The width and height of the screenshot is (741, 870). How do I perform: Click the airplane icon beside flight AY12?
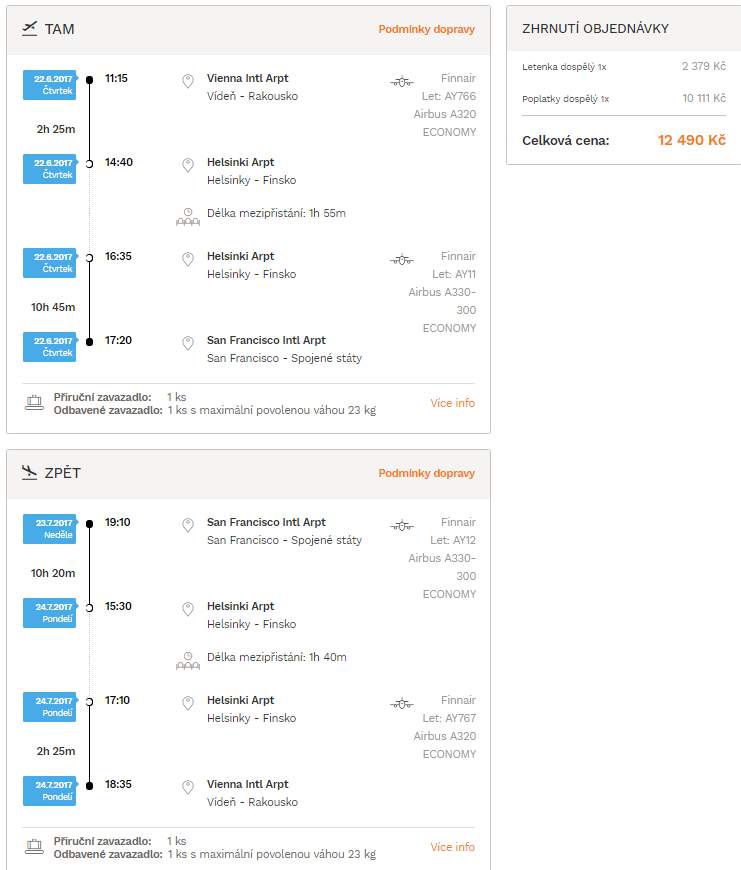pos(402,525)
